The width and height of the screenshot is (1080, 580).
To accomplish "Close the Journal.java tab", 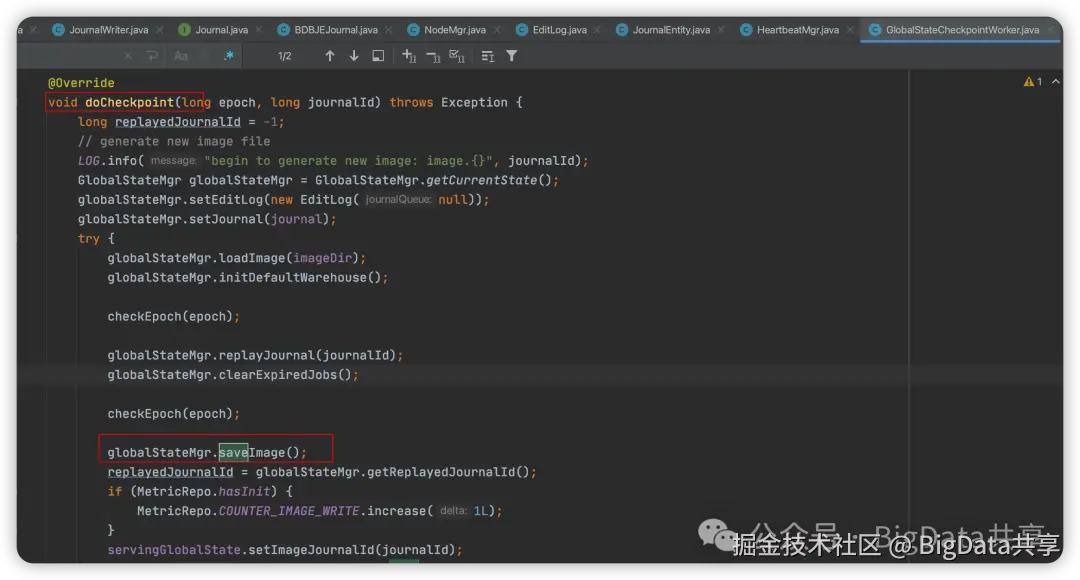I will pyautogui.click(x=259, y=30).
